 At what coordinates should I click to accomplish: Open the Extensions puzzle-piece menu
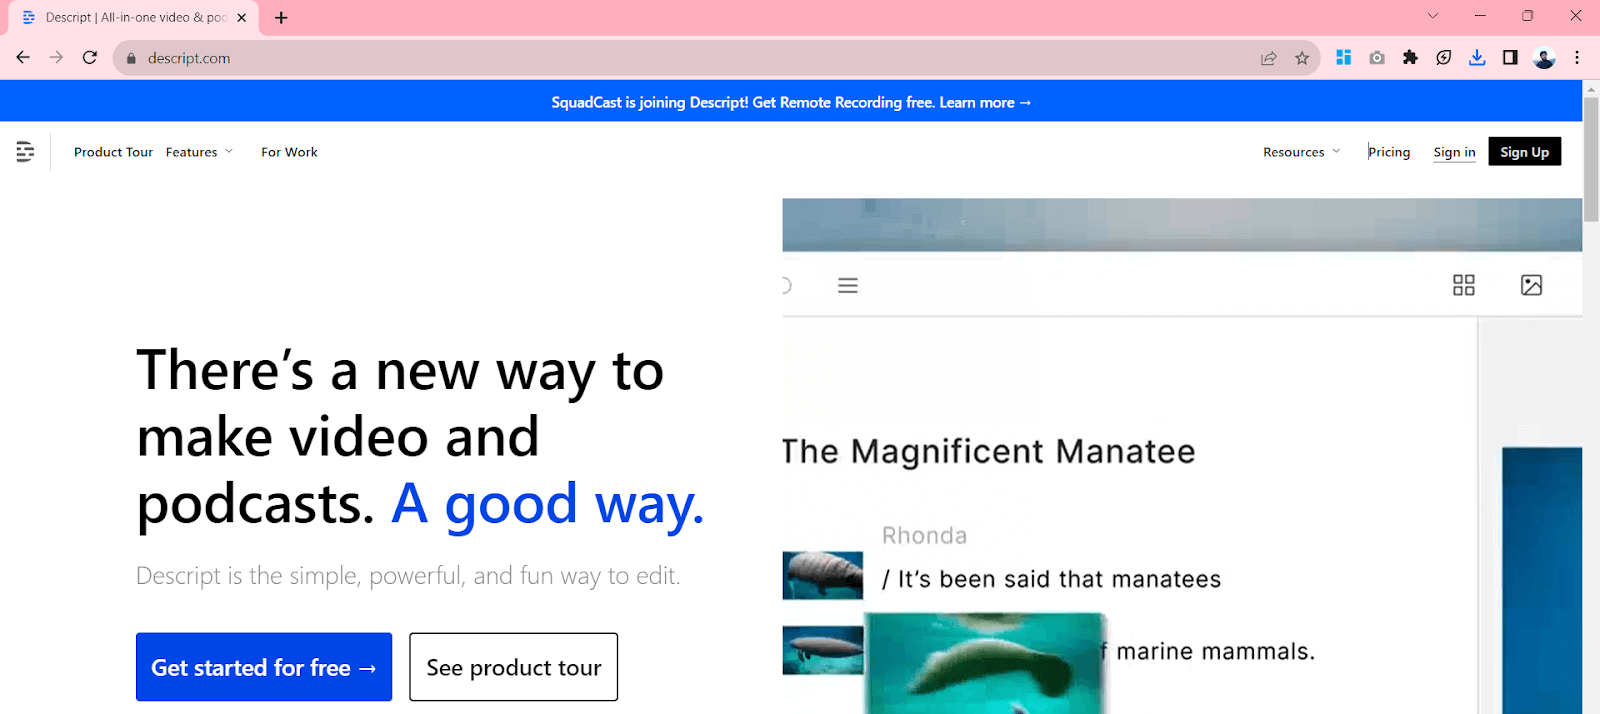click(1410, 58)
